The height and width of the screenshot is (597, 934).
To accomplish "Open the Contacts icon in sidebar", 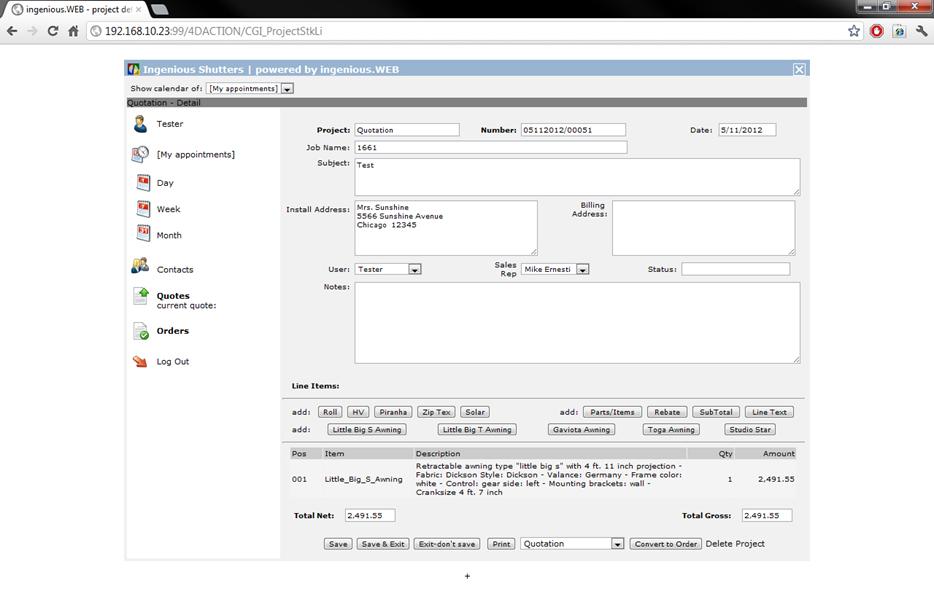I will (x=140, y=267).
